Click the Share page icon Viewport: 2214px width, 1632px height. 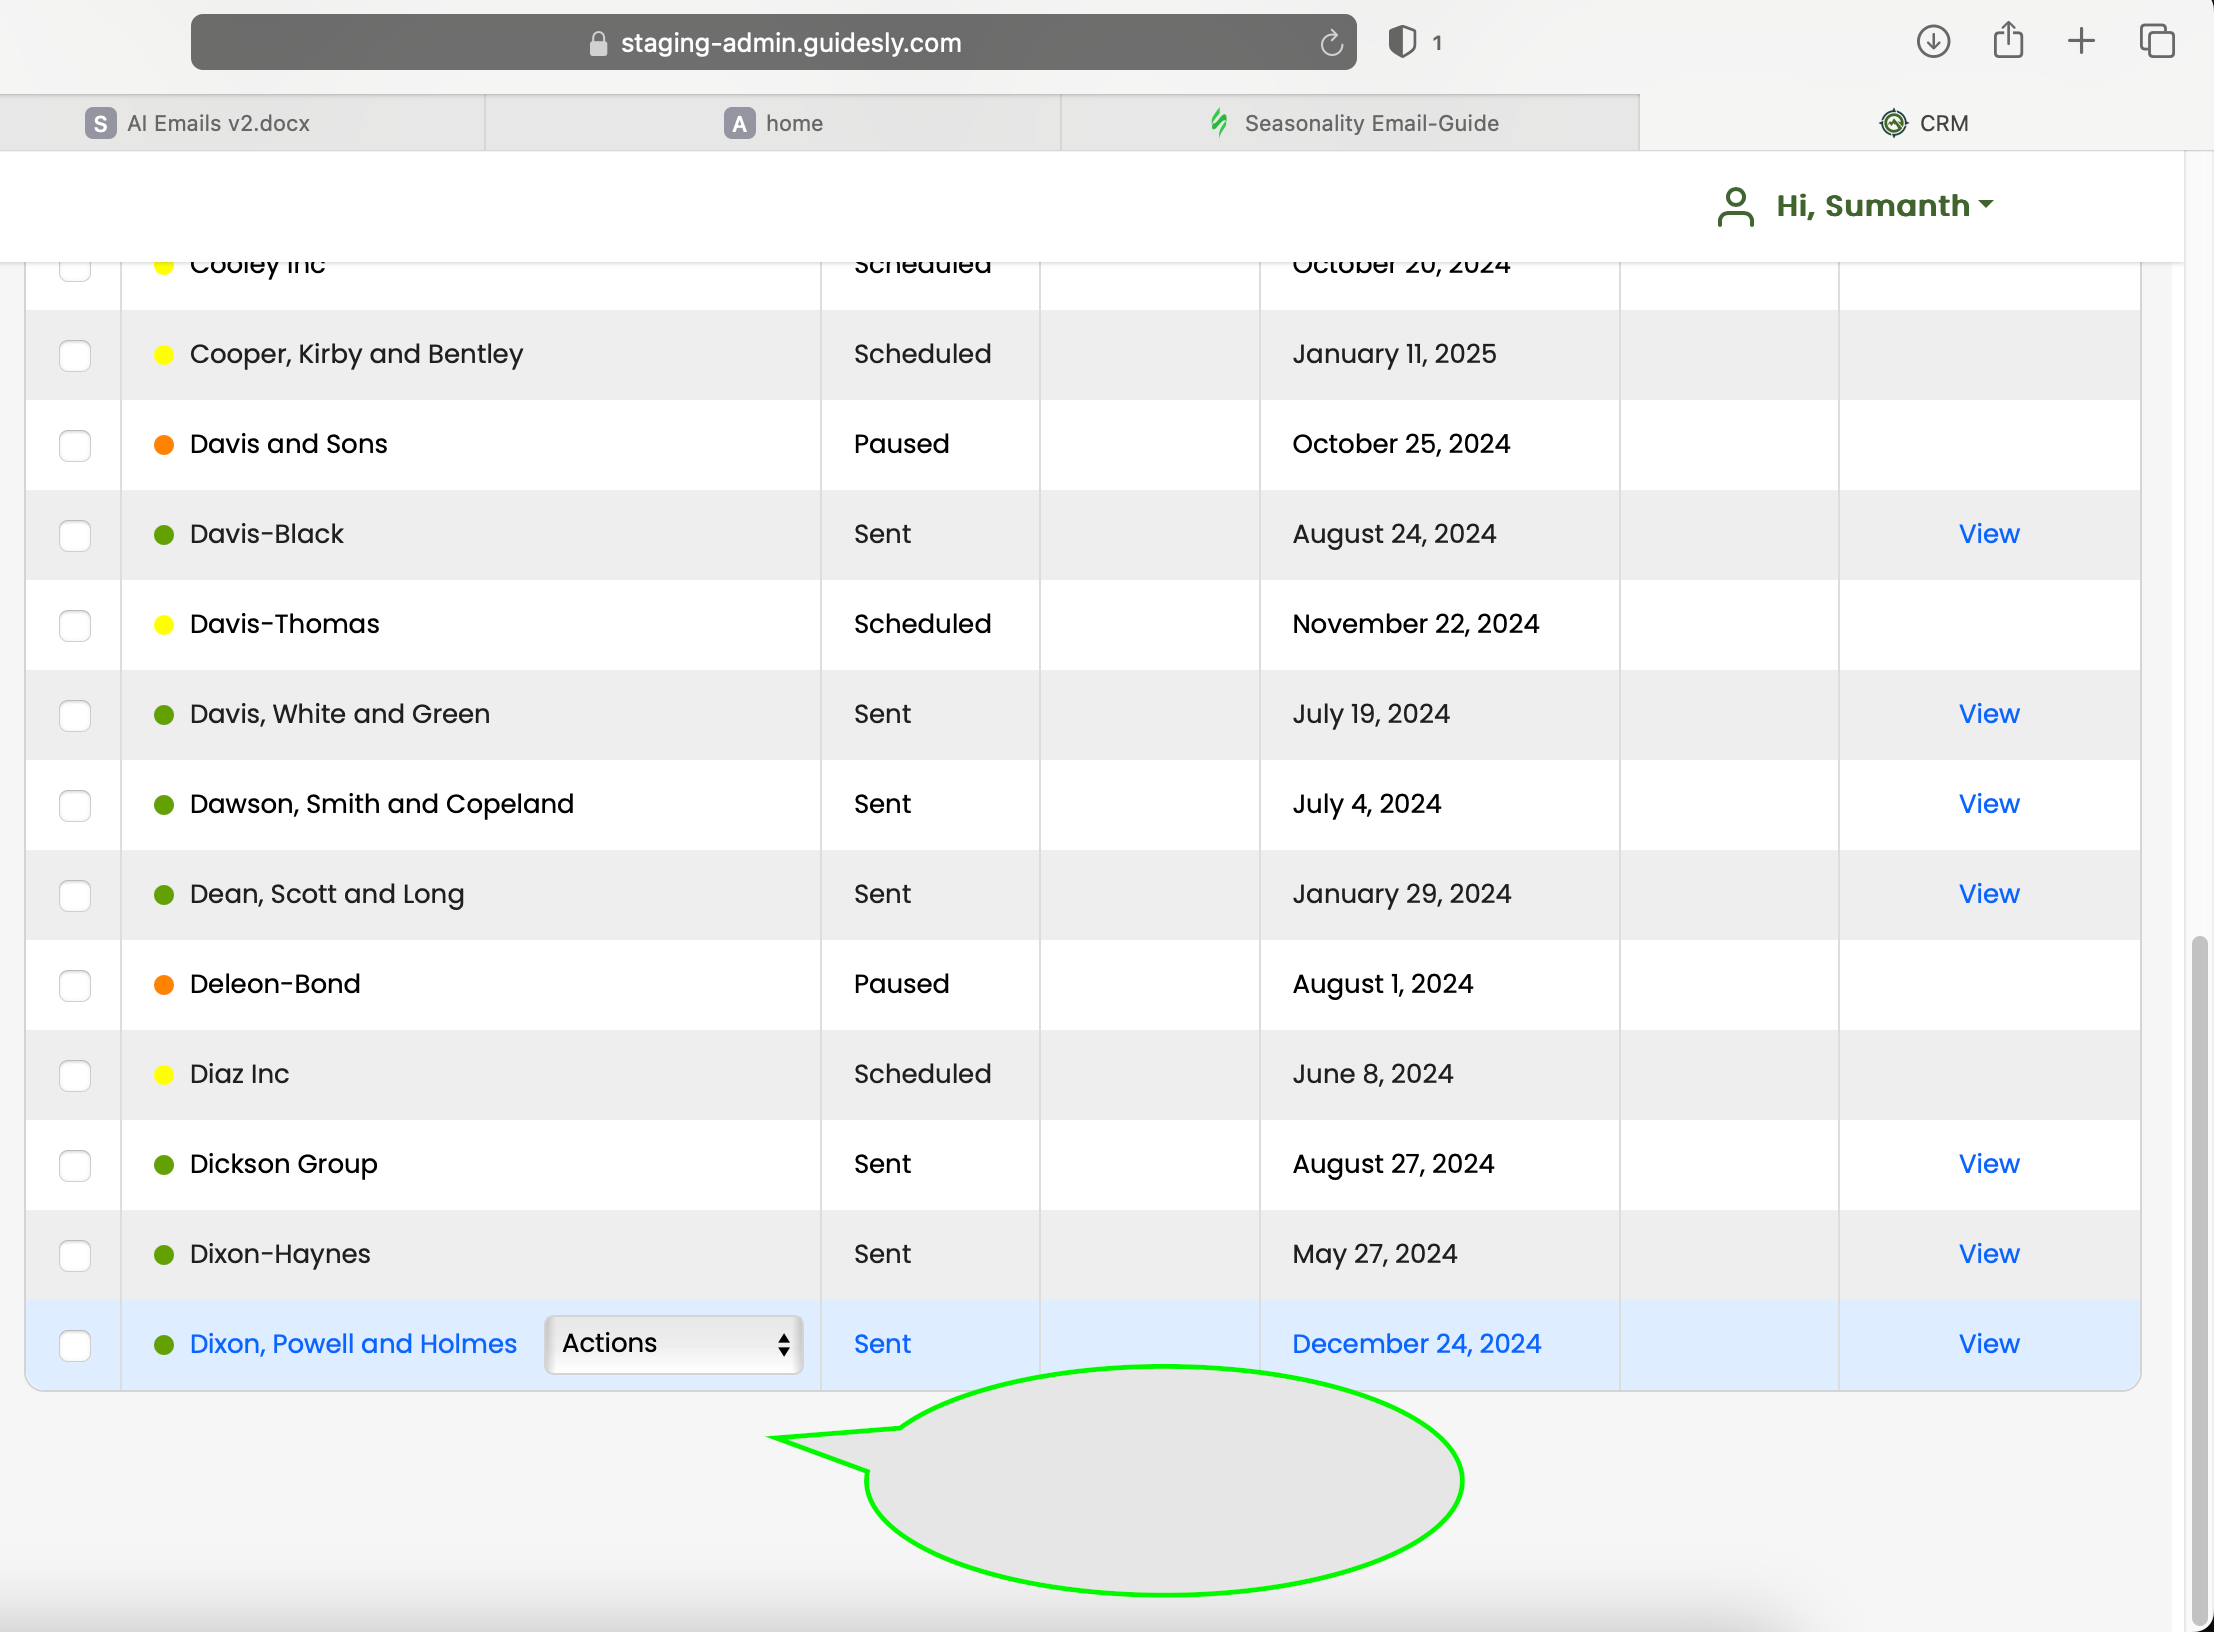pyautogui.click(x=2007, y=42)
